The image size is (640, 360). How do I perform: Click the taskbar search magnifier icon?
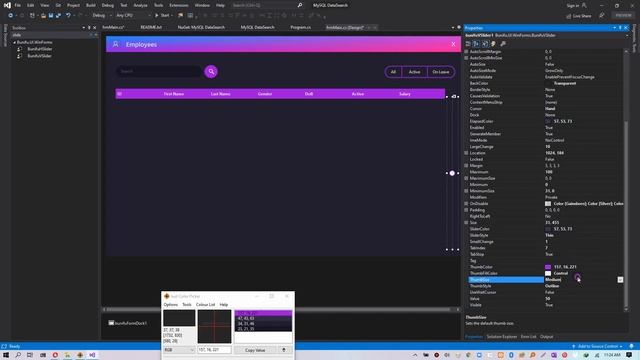tap(18, 355)
